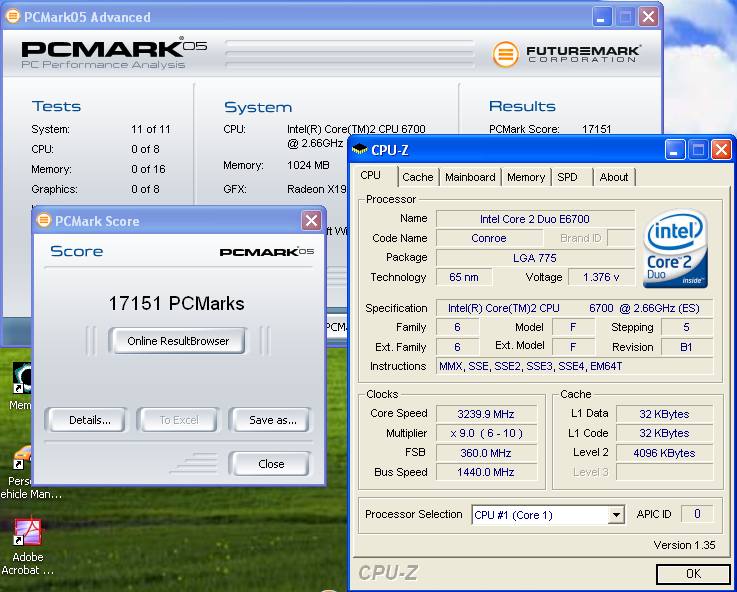Viewport: 737px width, 592px height.
Task: Click the greyed-out To Excel button
Action: pyautogui.click(x=179, y=420)
